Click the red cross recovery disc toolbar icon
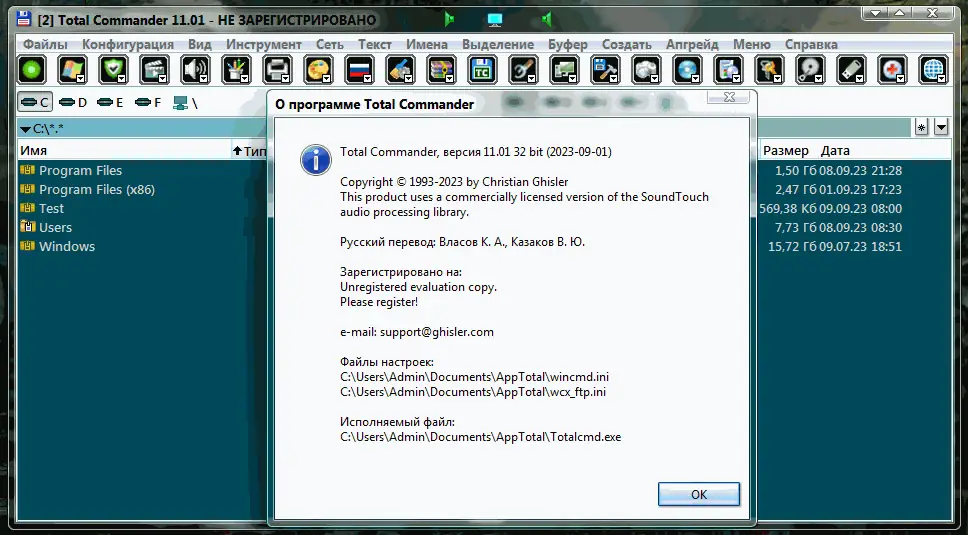Viewport: 968px width, 535px height. click(x=892, y=70)
